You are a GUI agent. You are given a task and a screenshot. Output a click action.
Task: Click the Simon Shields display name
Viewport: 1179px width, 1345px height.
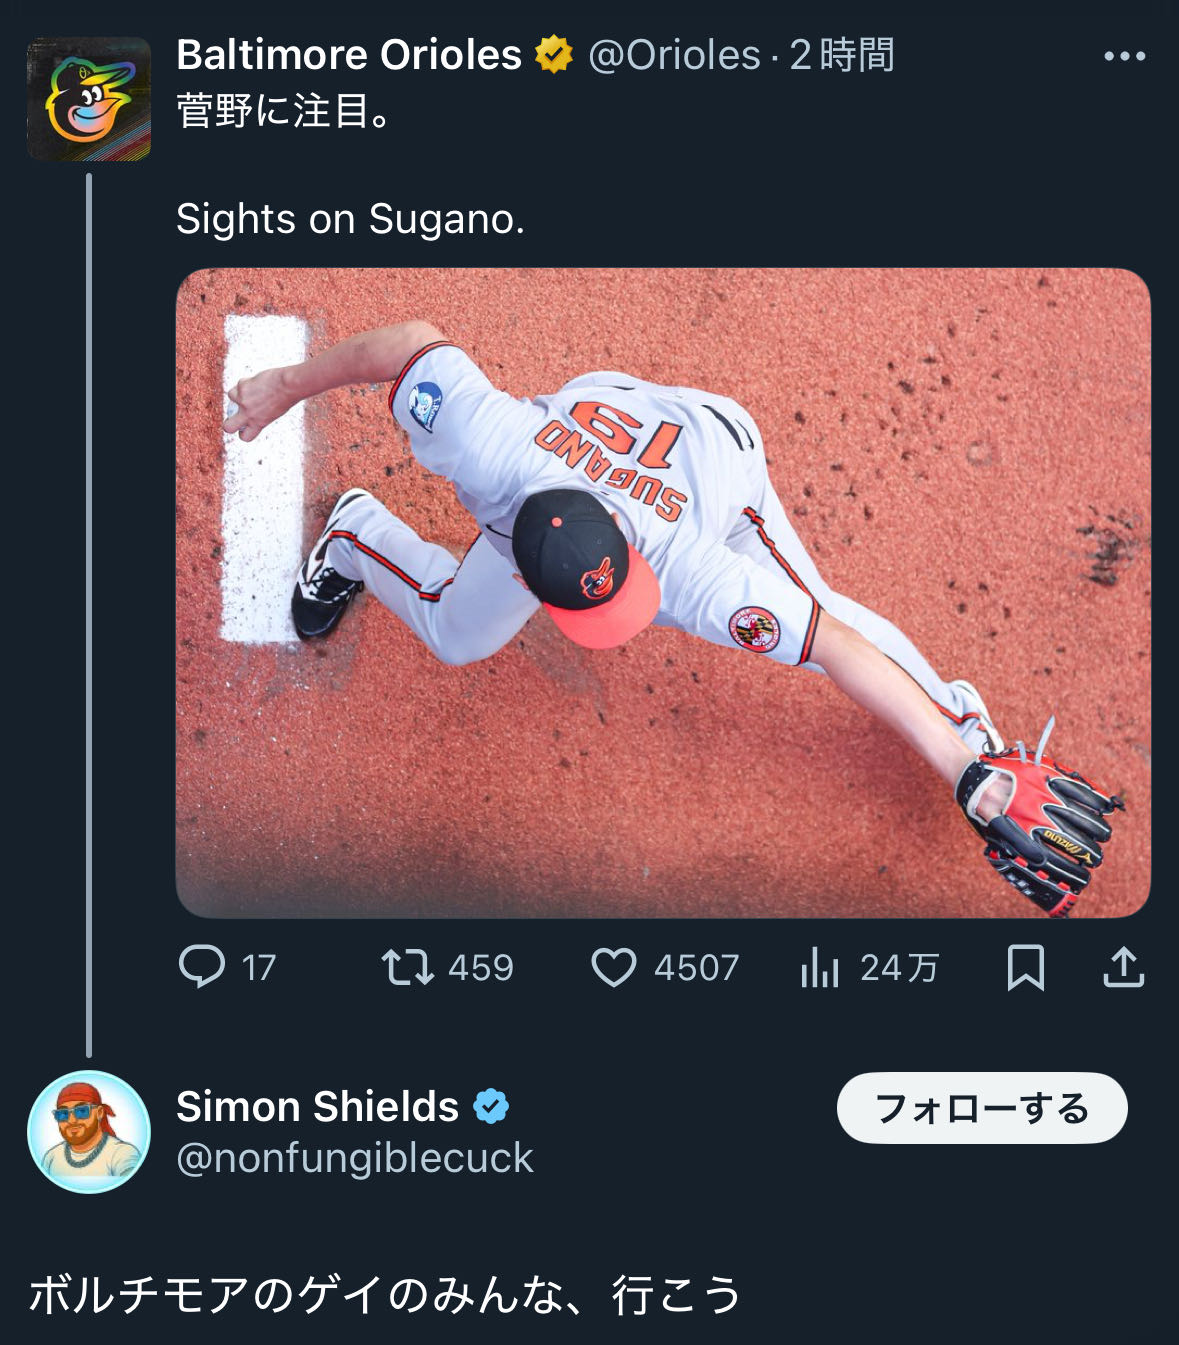(317, 1107)
